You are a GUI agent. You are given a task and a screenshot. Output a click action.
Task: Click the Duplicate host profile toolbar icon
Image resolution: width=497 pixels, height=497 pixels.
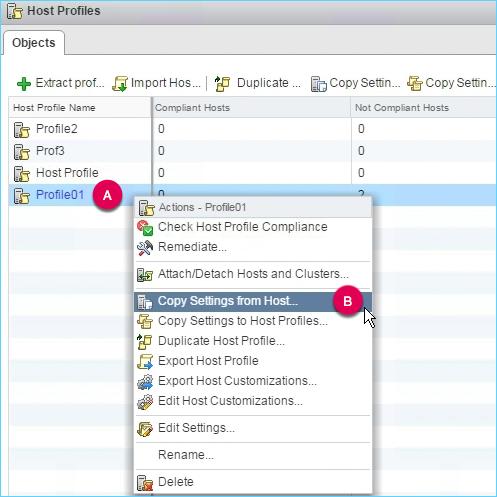click(222, 83)
